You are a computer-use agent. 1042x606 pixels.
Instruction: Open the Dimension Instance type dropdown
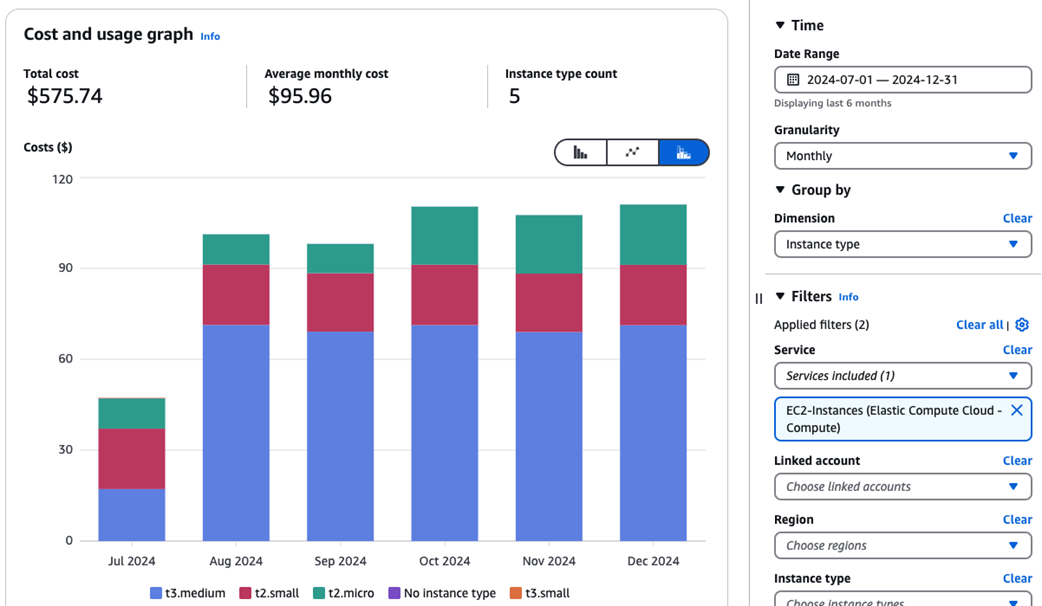tap(902, 244)
